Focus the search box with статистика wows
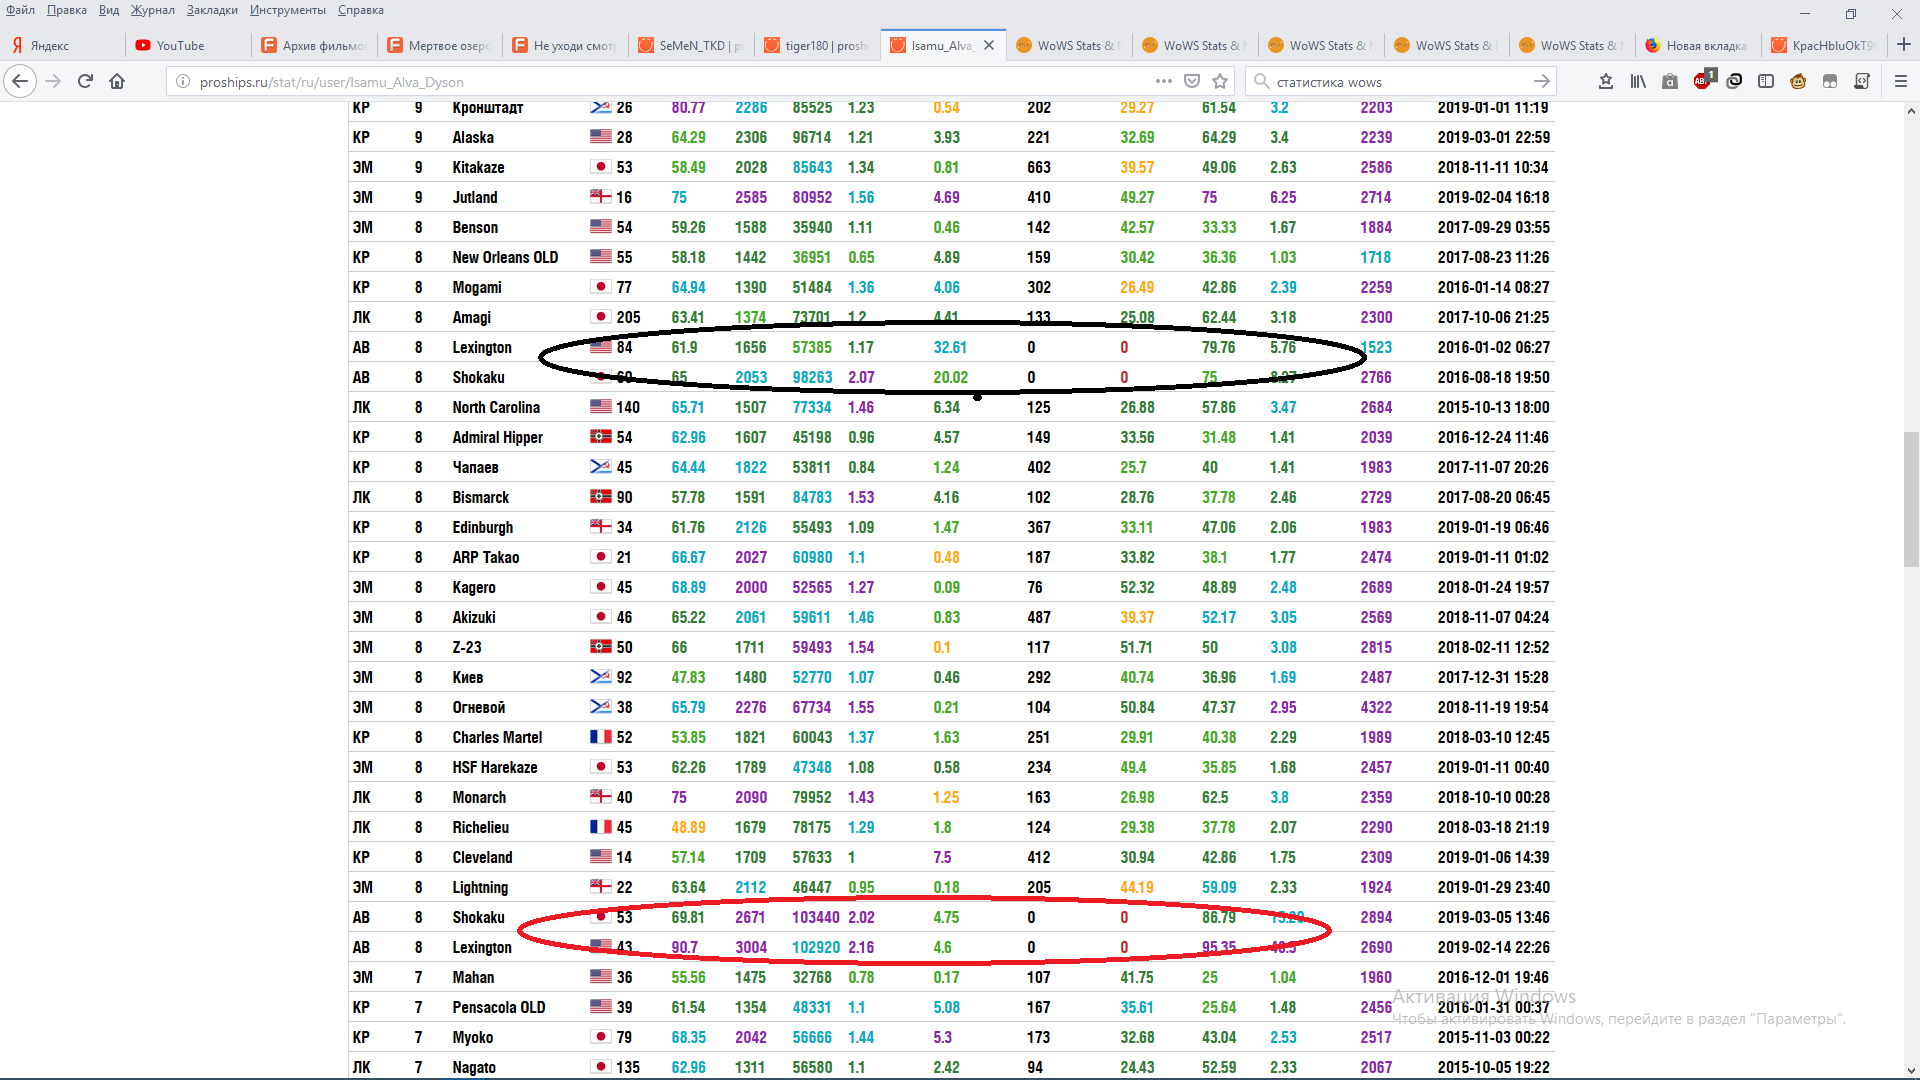The image size is (1920, 1080). 1400,82
